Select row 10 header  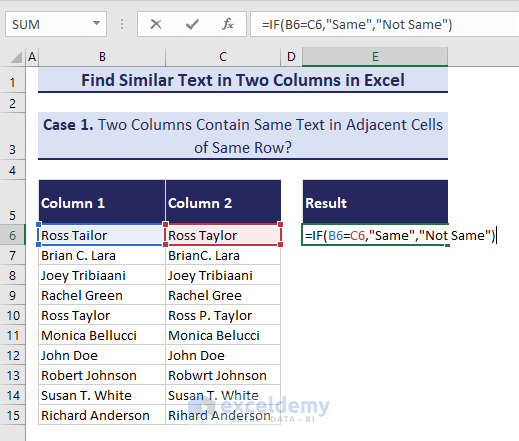12,316
